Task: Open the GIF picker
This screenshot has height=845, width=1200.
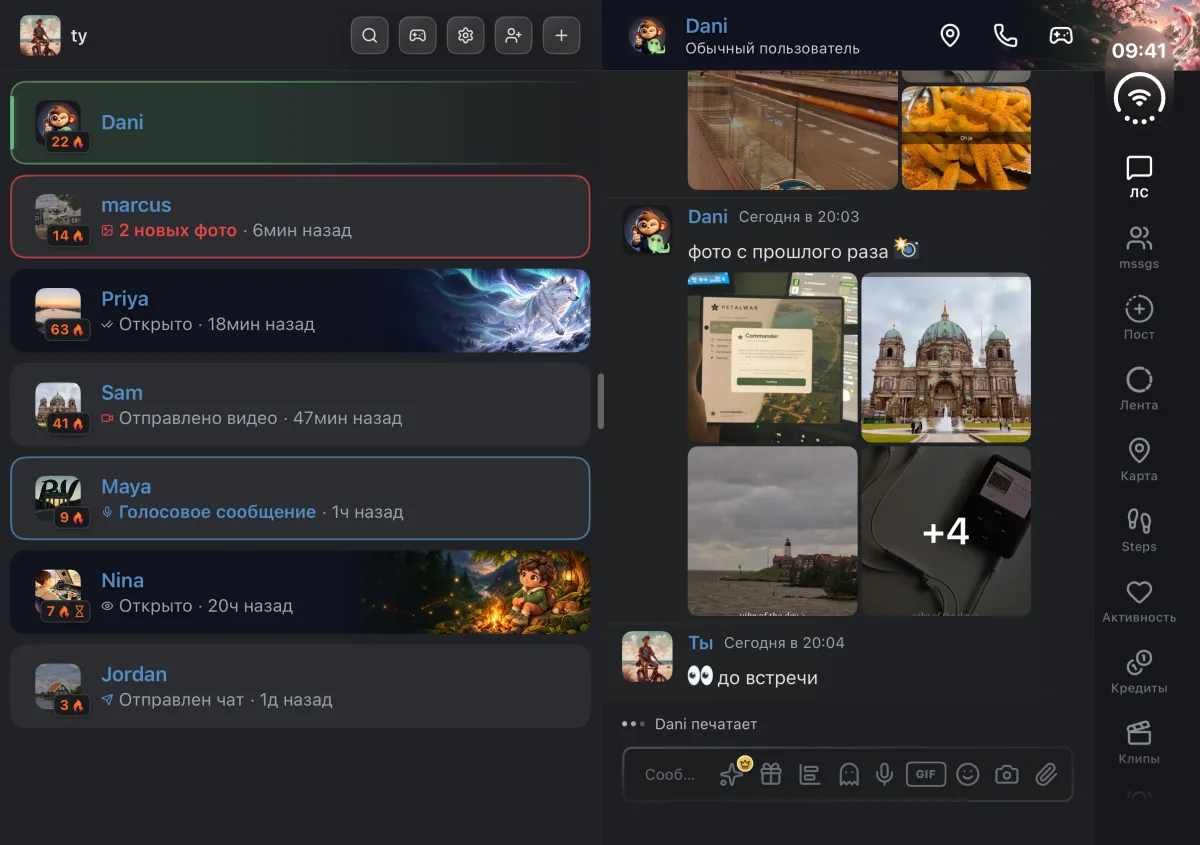Action: click(x=926, y=774)
